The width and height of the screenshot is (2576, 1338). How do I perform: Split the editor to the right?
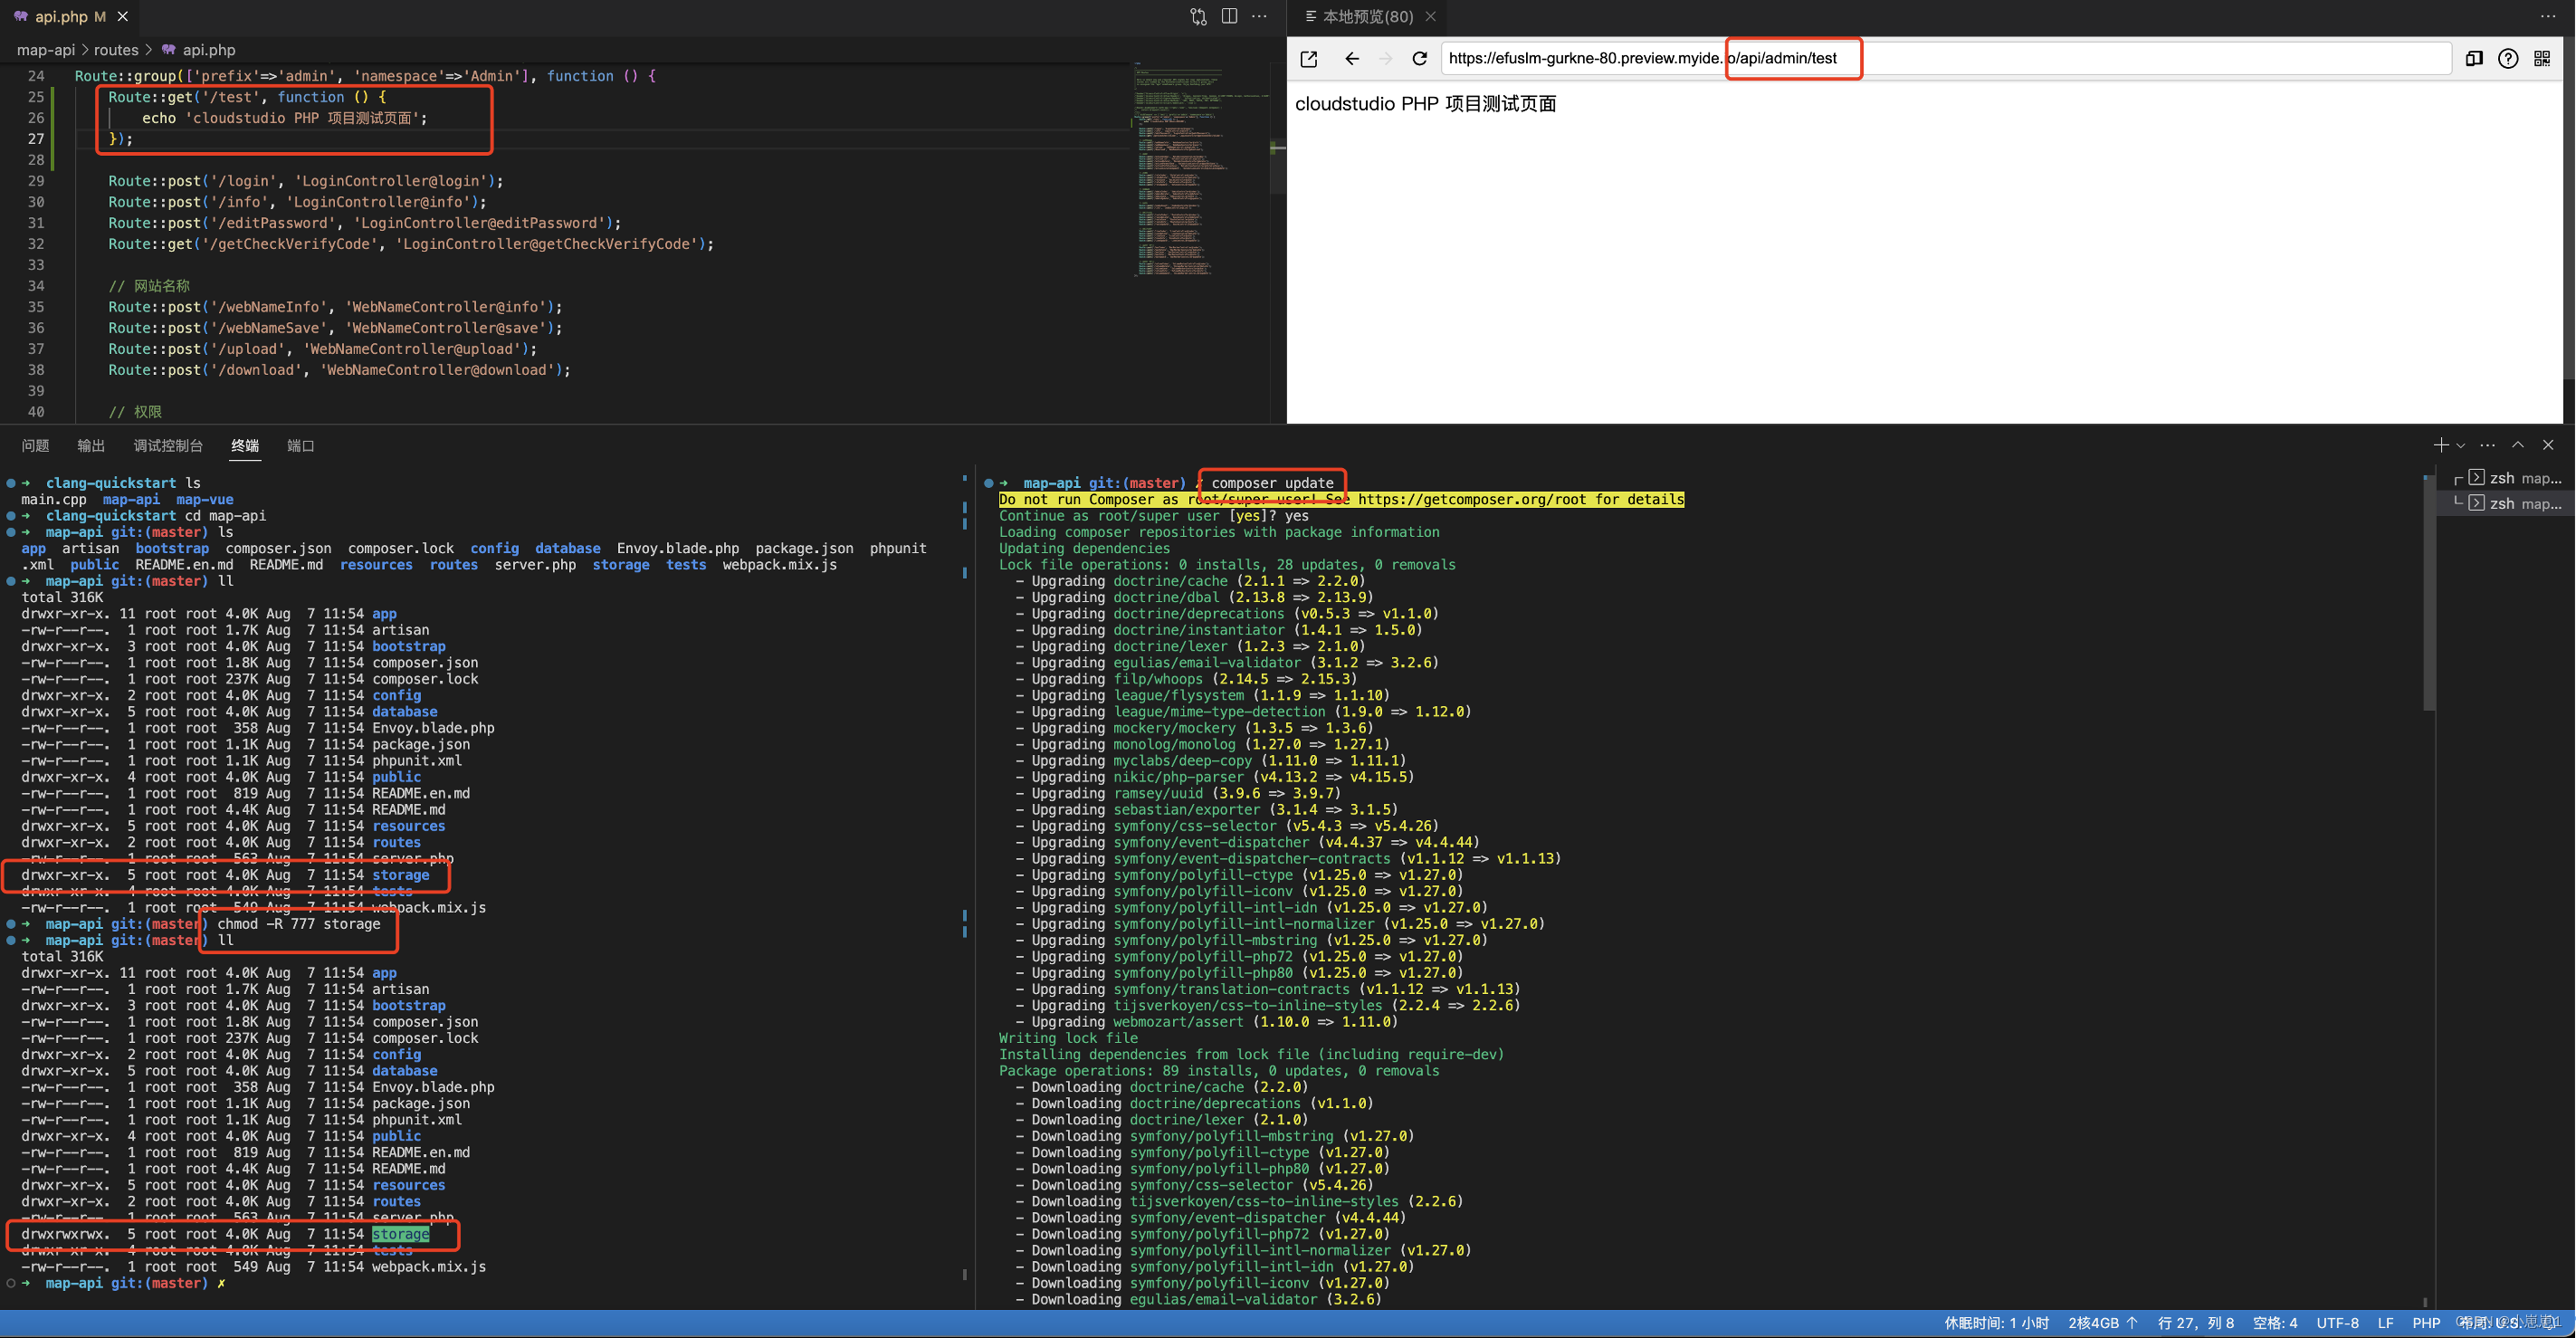click(x=1229, y=16)
